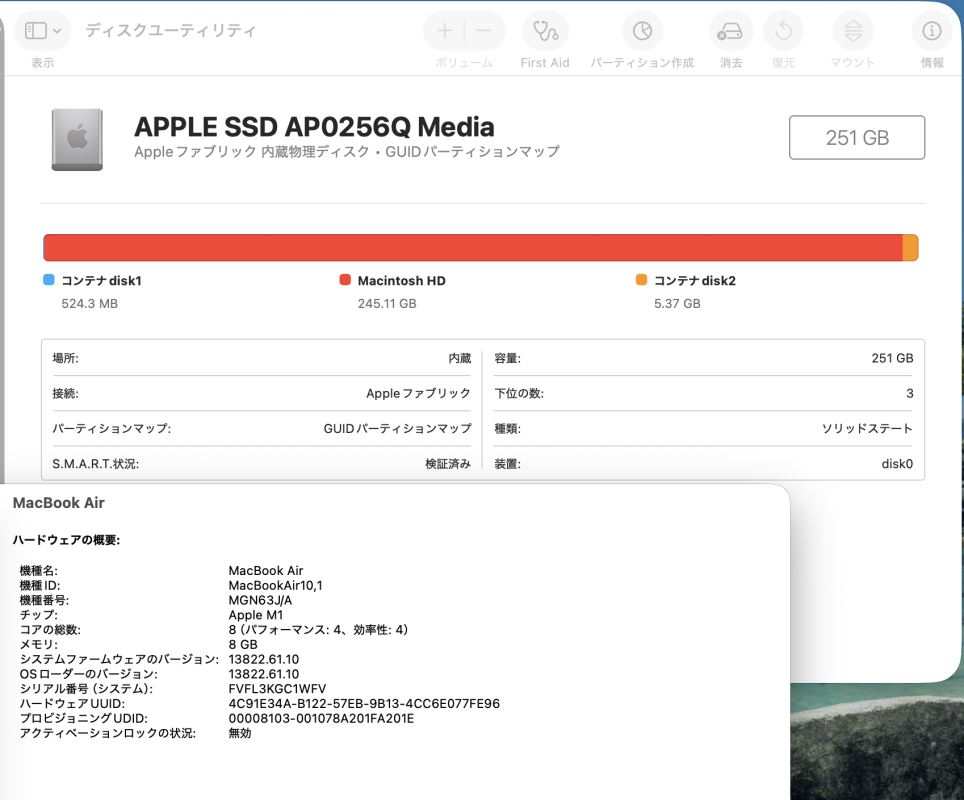The image size is (964, 800).
Task: Click the red Macintosh HD color marker
Action: (345, 280)
